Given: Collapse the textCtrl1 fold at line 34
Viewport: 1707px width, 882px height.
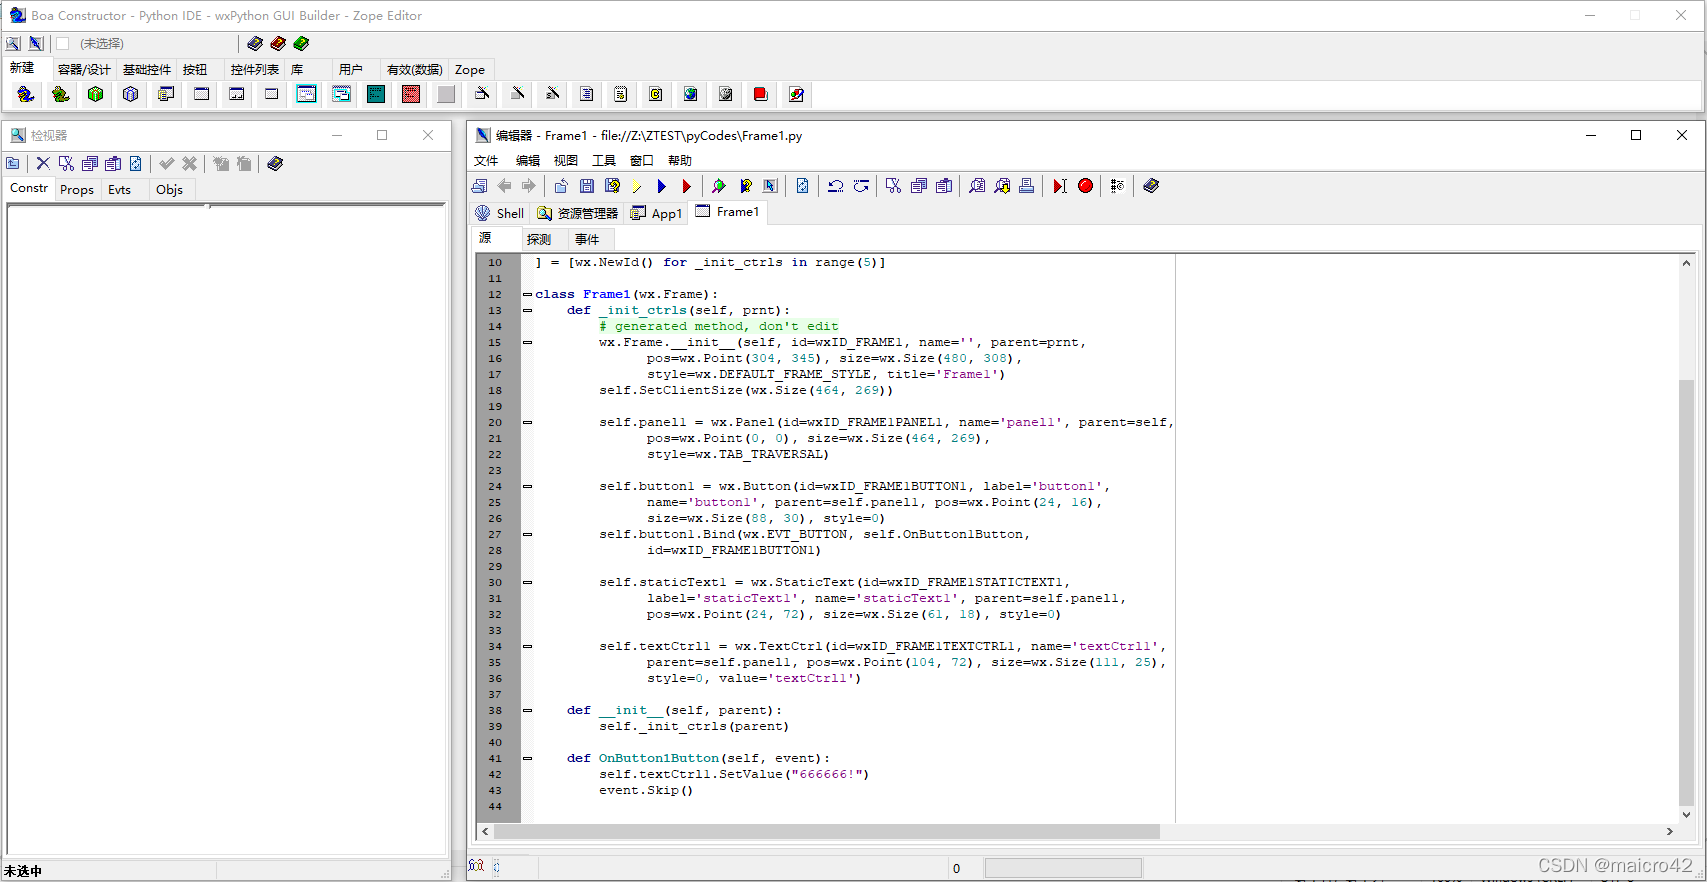Looking at the screenshot, I should coord(527,646).
